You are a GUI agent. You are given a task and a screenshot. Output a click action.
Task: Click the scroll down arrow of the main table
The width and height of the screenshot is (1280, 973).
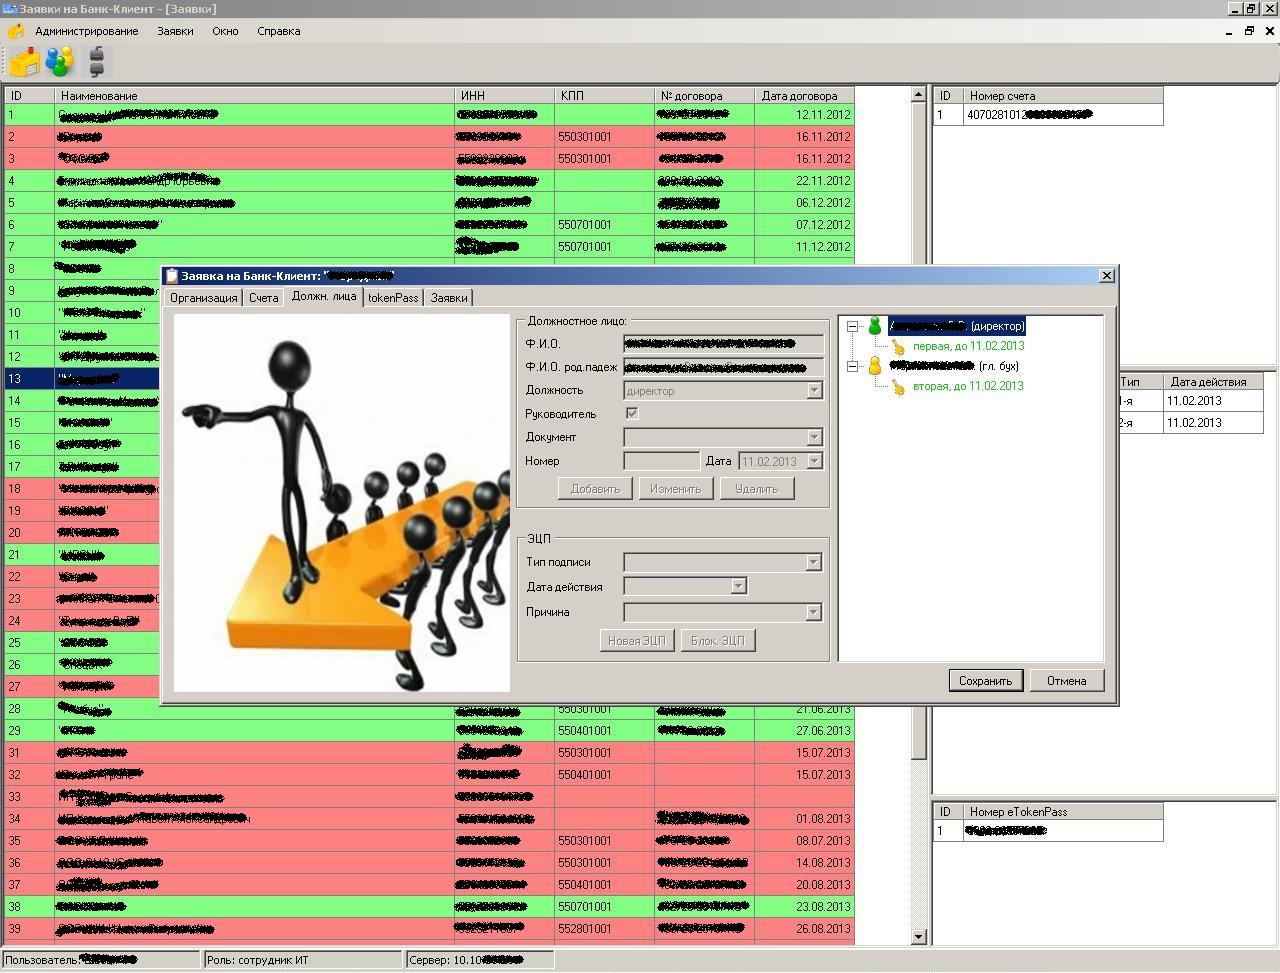coord(919,937)
